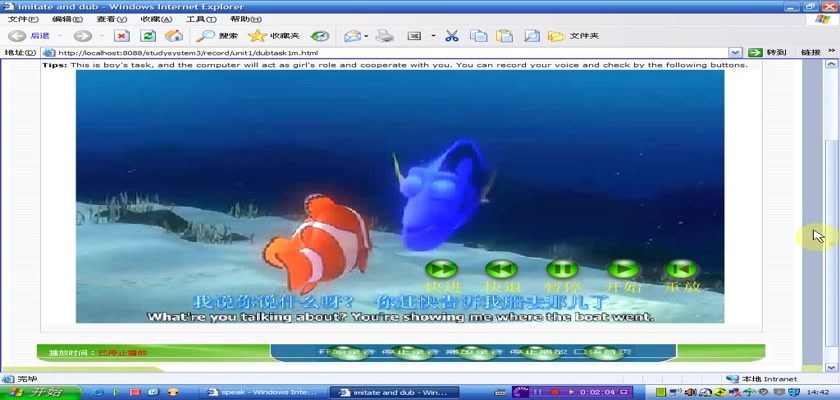Click the green play quick launch icon

coord(116,393)
